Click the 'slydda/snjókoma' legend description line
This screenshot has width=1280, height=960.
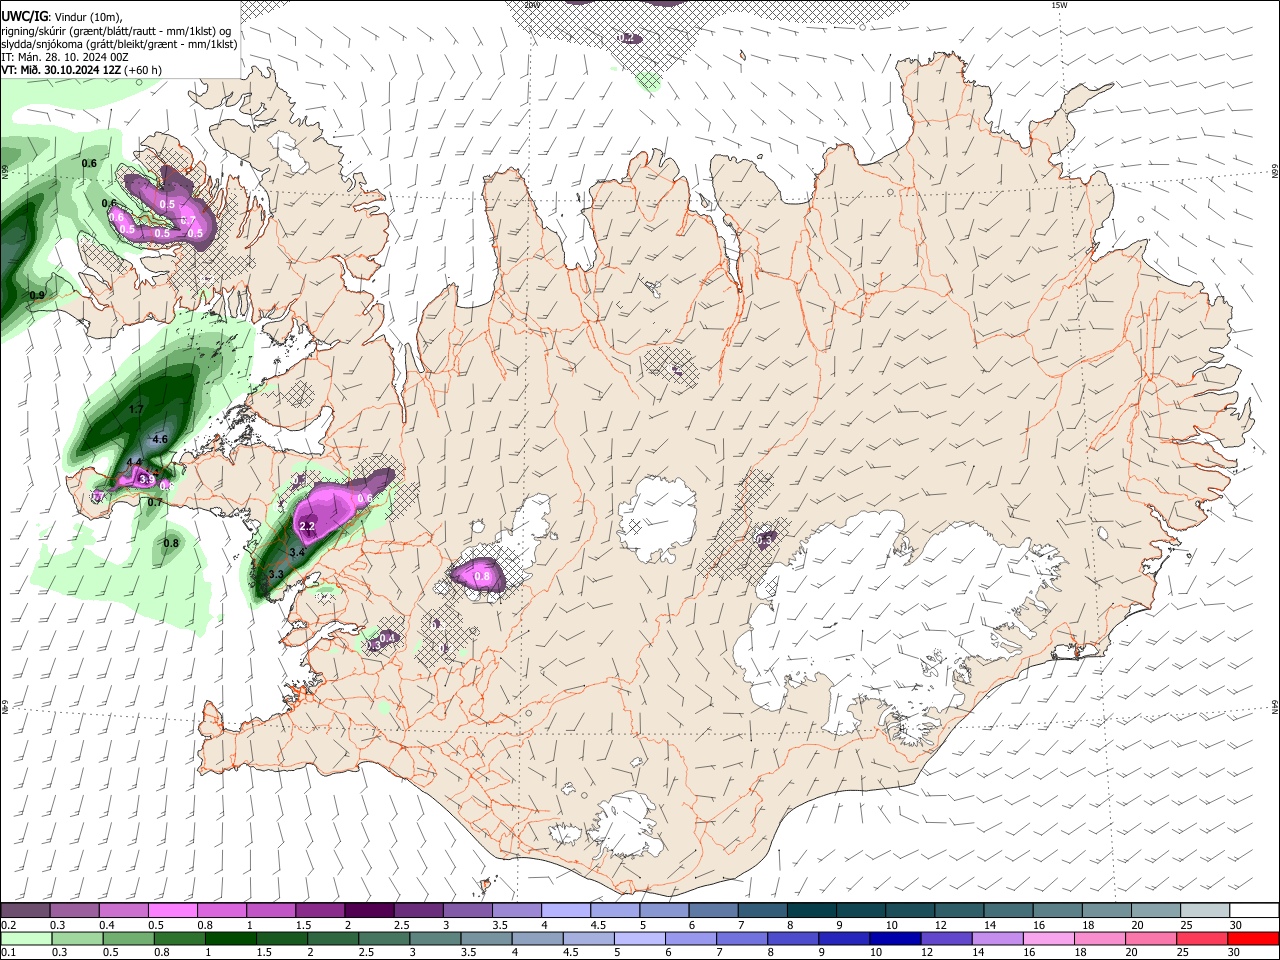(x=119, y=44)
